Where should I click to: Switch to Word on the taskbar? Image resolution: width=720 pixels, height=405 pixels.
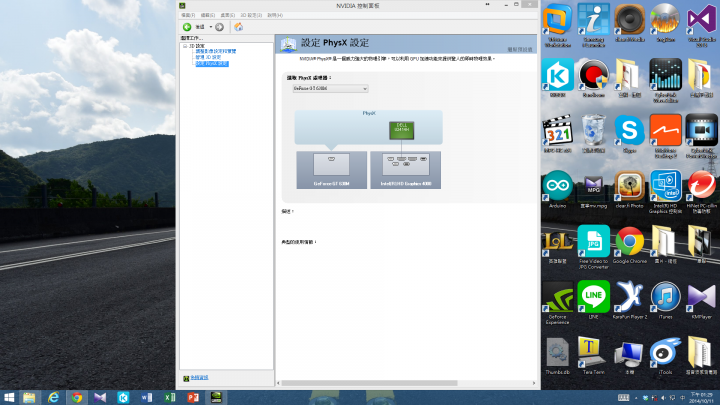(146, 398)
